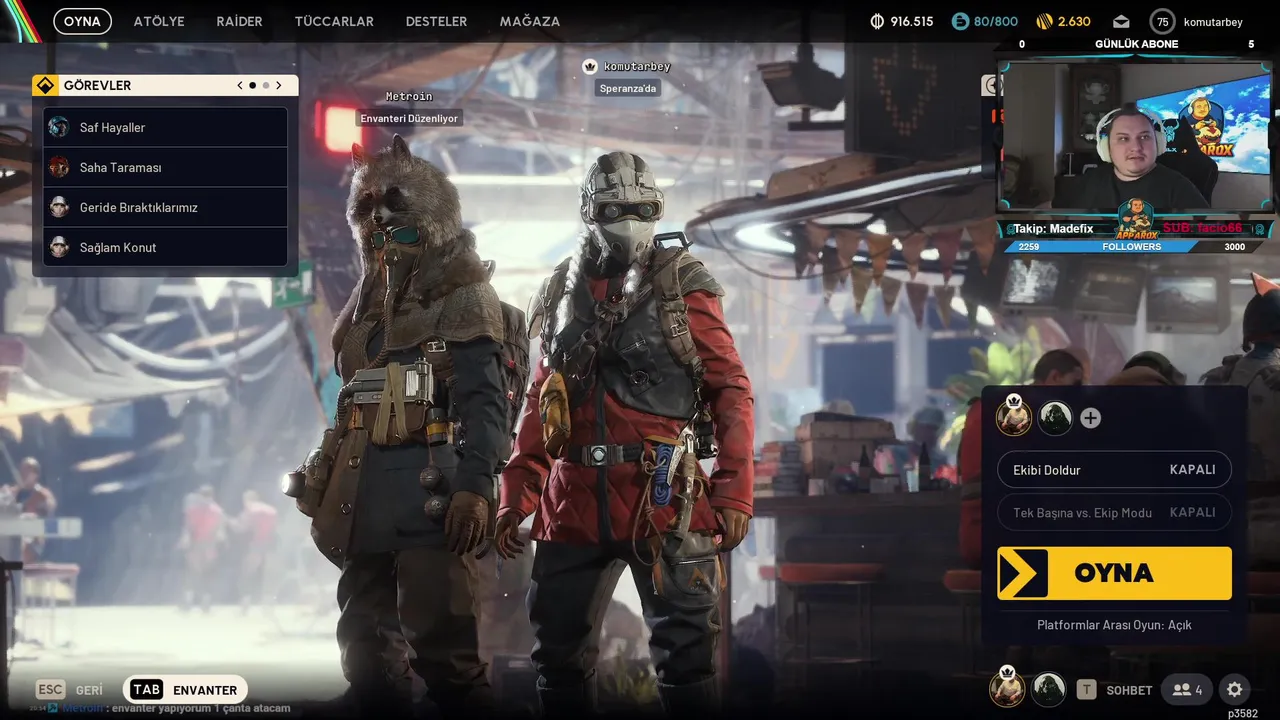
Task: Open the mail inbox envelope icon
Action: [x=1121, y=21]
